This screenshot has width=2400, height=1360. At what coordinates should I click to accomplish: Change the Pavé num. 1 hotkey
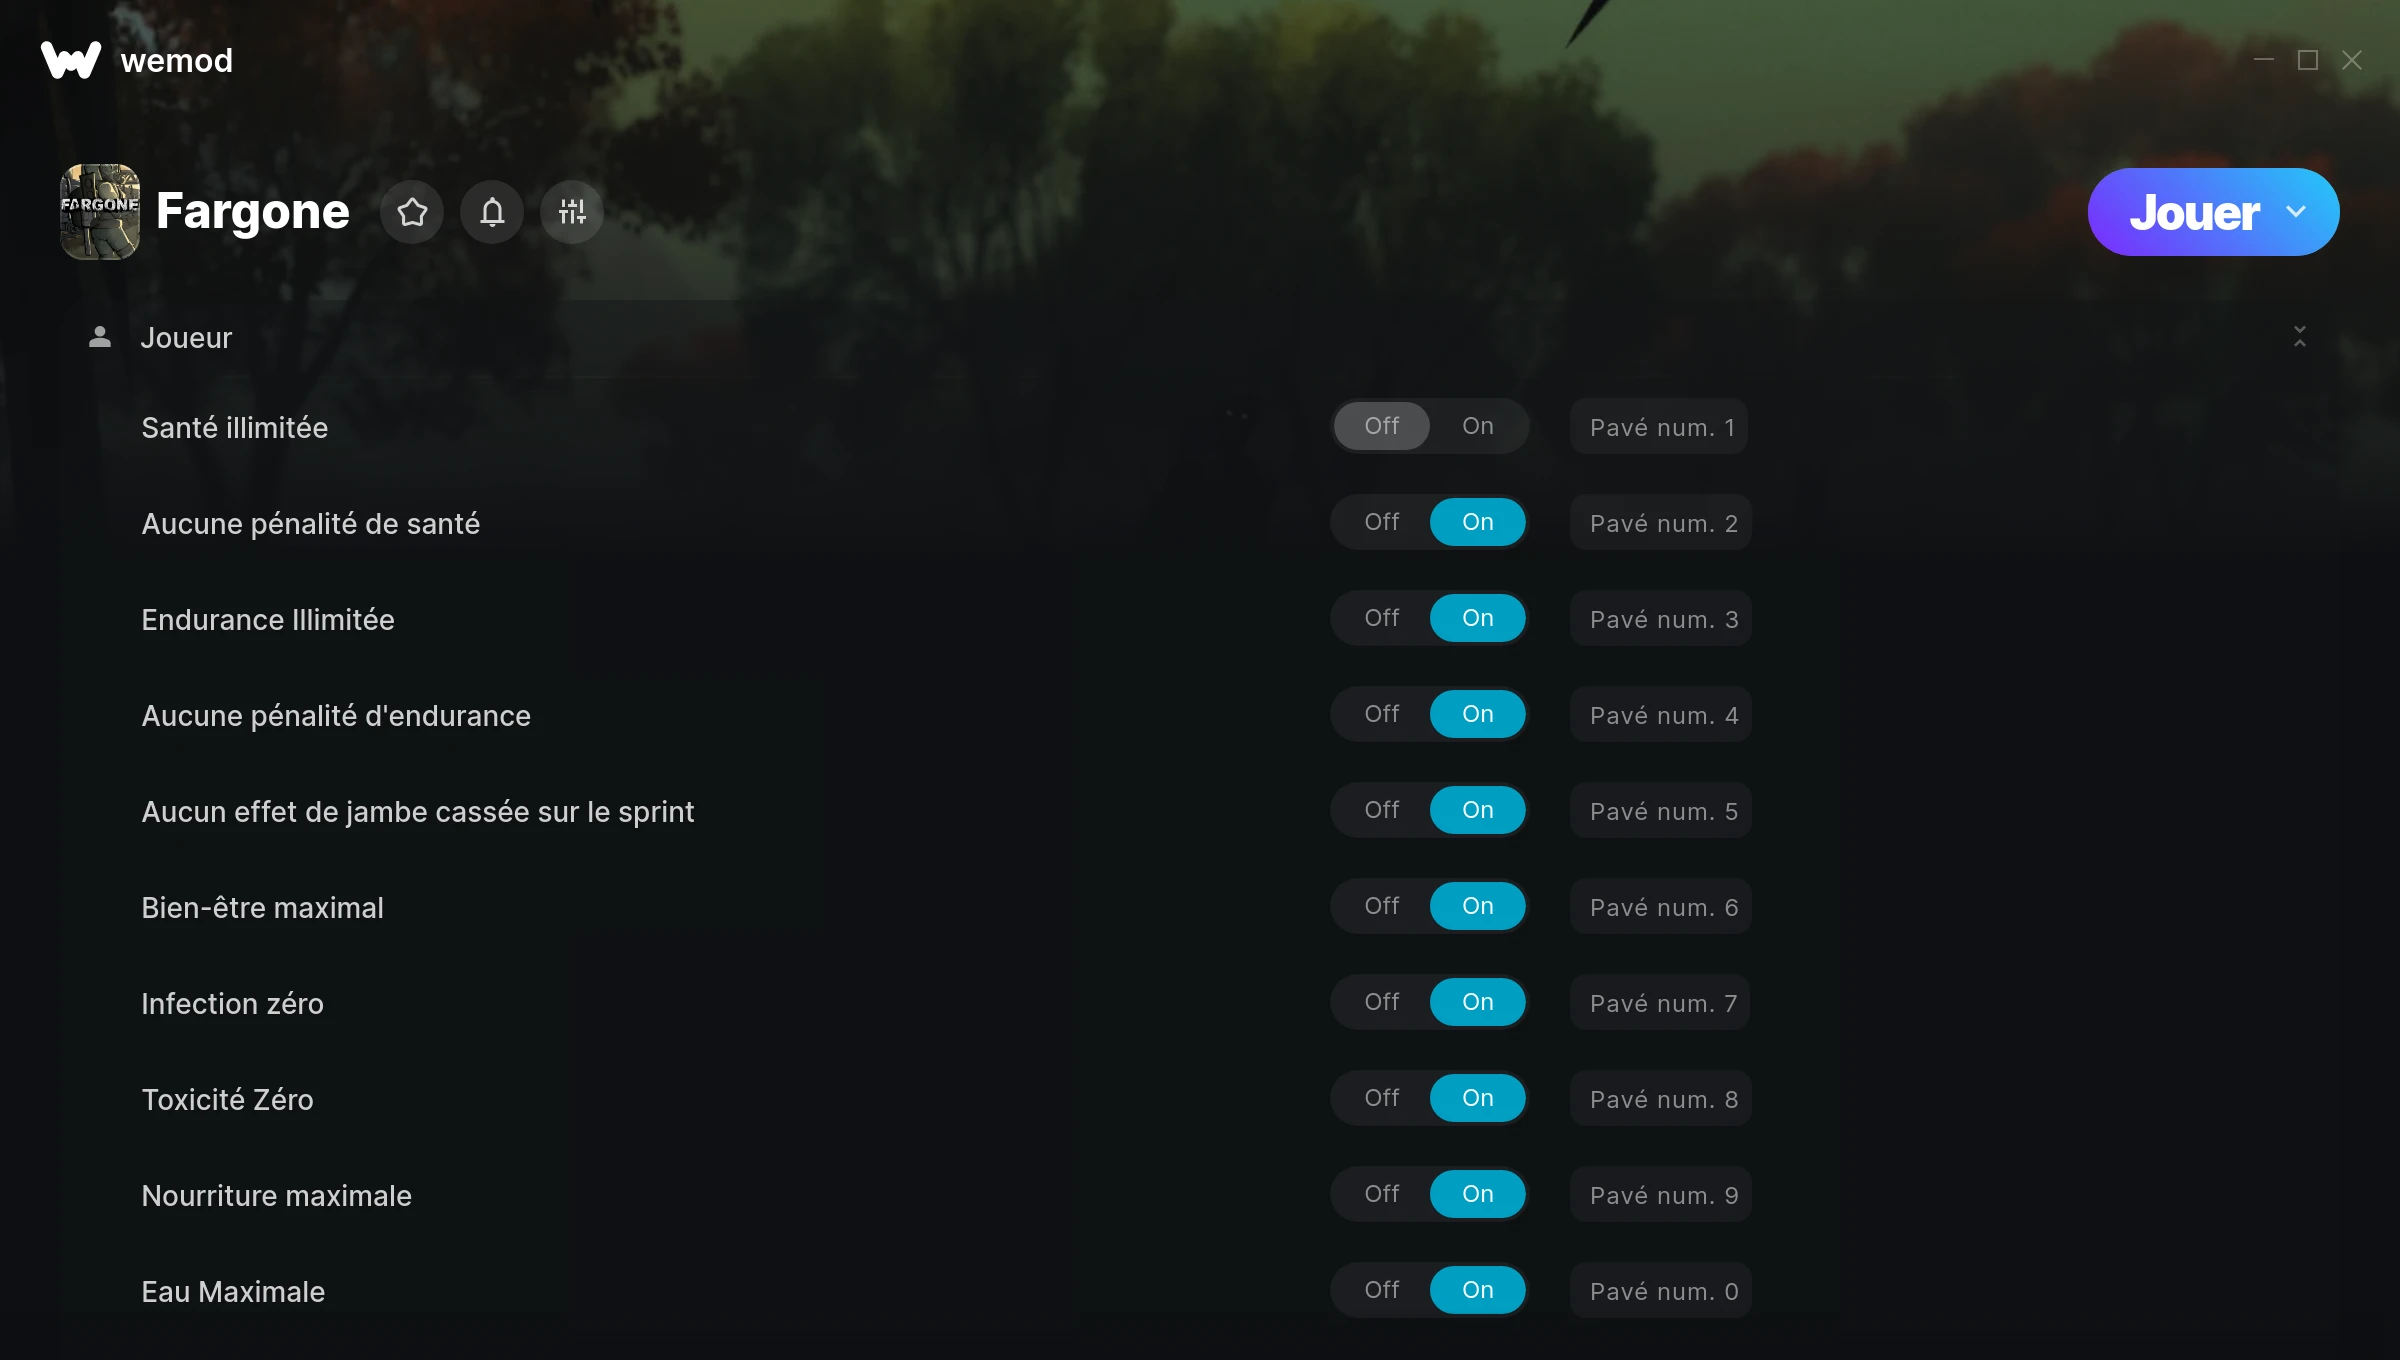coord(1660,427)
